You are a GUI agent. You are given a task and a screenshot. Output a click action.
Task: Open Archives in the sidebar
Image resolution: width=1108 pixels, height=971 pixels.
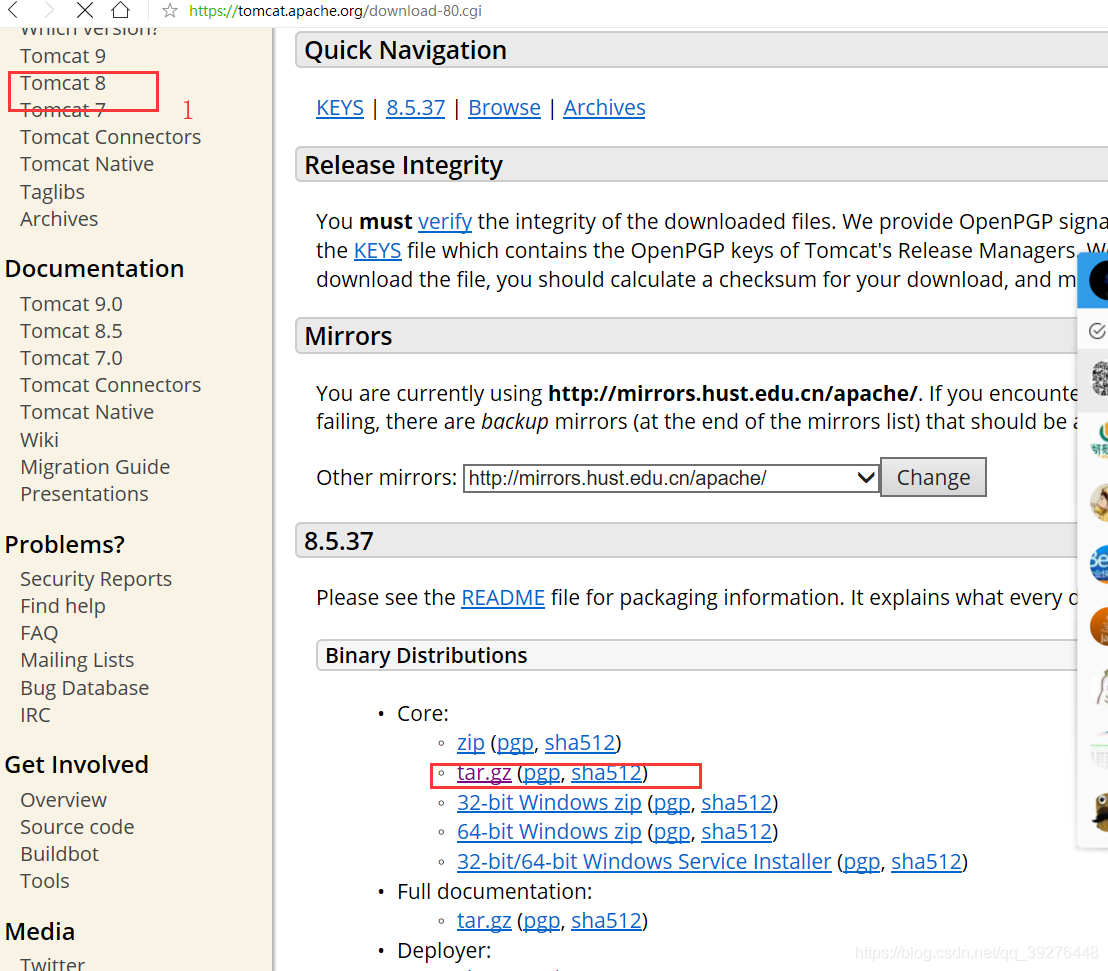(59, 219)
